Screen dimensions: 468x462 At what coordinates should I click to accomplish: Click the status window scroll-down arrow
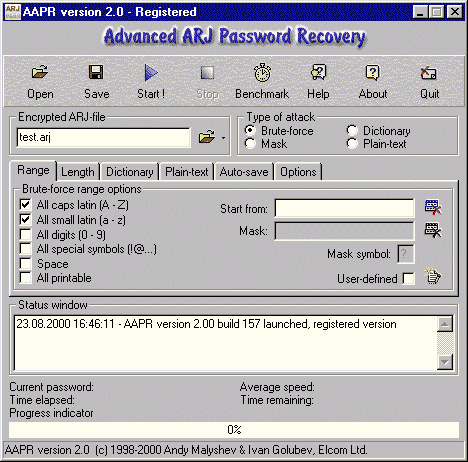click(x=445, y=362)
